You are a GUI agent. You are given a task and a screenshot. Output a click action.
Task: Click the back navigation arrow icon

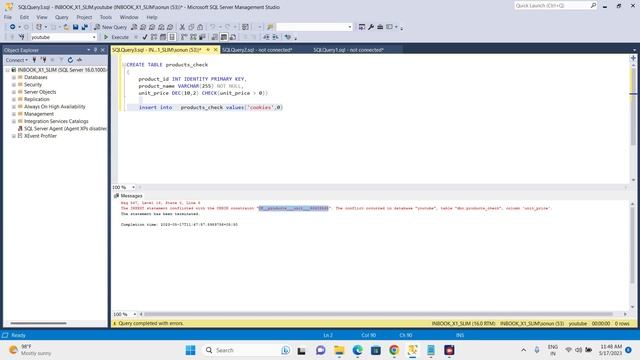pos(13,27)
